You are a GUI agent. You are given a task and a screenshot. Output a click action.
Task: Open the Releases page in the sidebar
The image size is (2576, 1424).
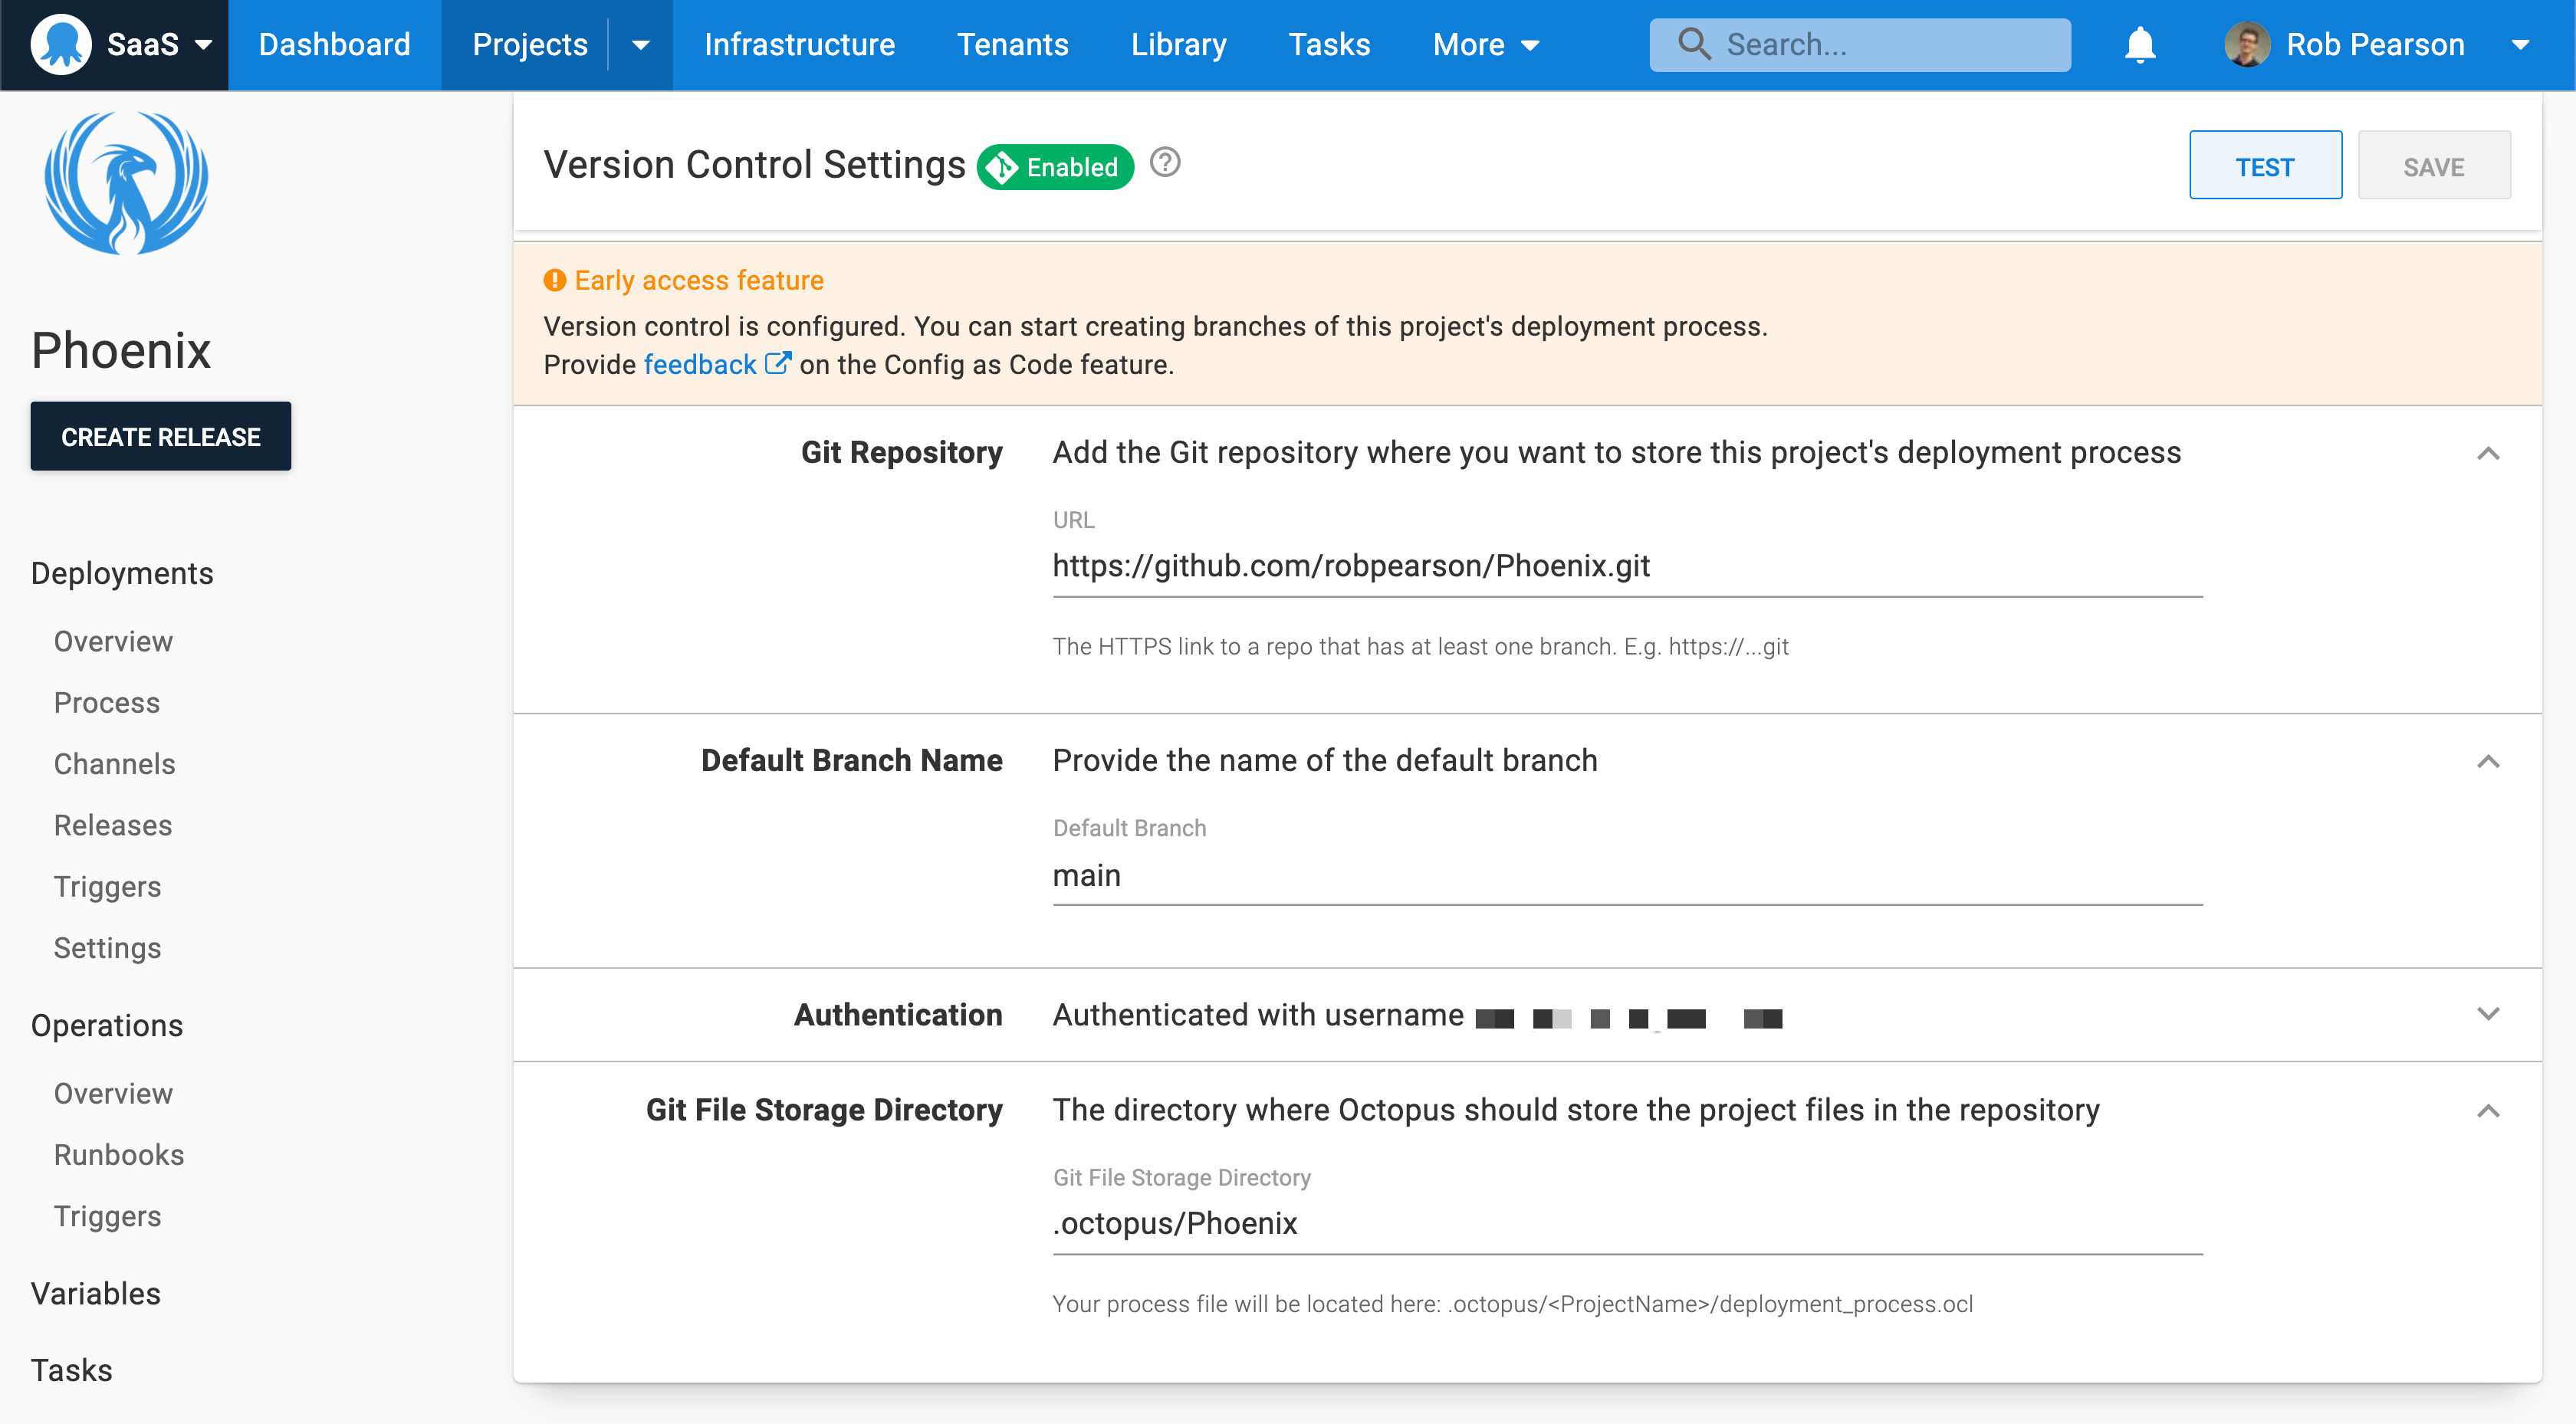112,825
